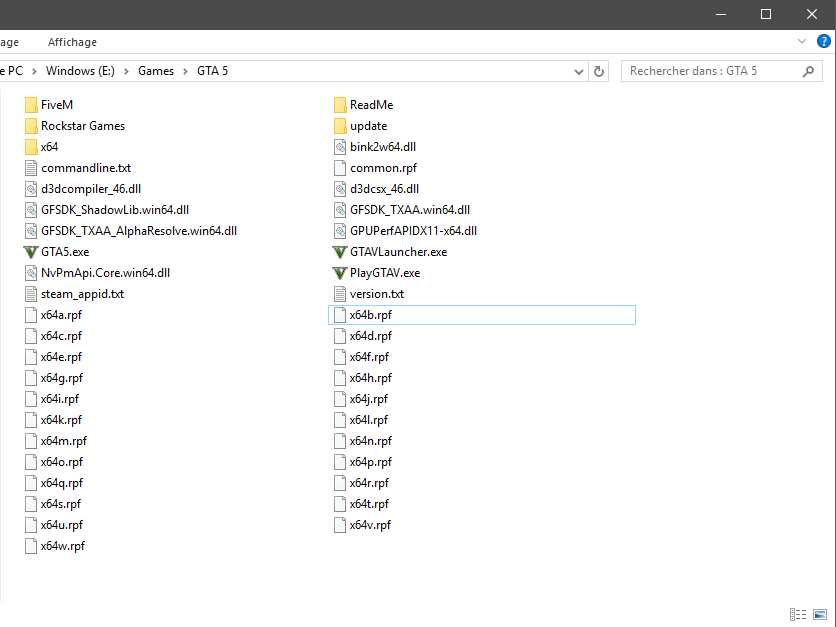Click the search magnifier icon
The height and width of the screenshot is (627, 836).
click(x=808, y=71)
